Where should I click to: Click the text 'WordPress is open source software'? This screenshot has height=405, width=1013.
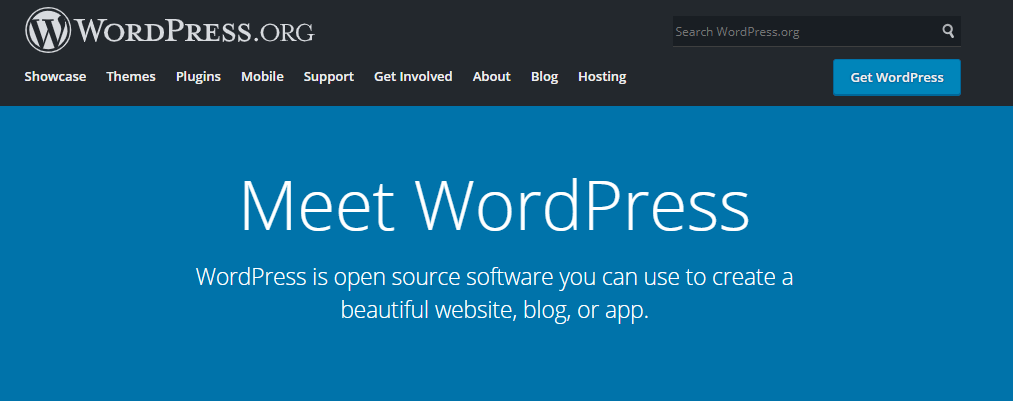(x=375, y=277)
